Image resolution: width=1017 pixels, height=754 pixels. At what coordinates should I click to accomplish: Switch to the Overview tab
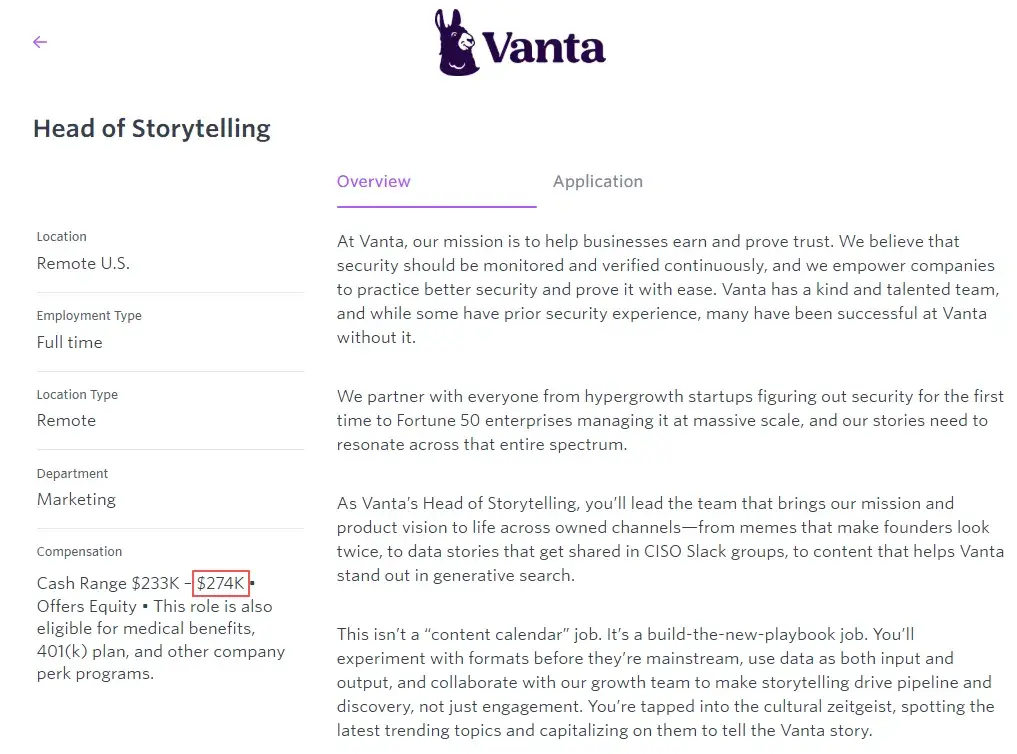[374, 181]
